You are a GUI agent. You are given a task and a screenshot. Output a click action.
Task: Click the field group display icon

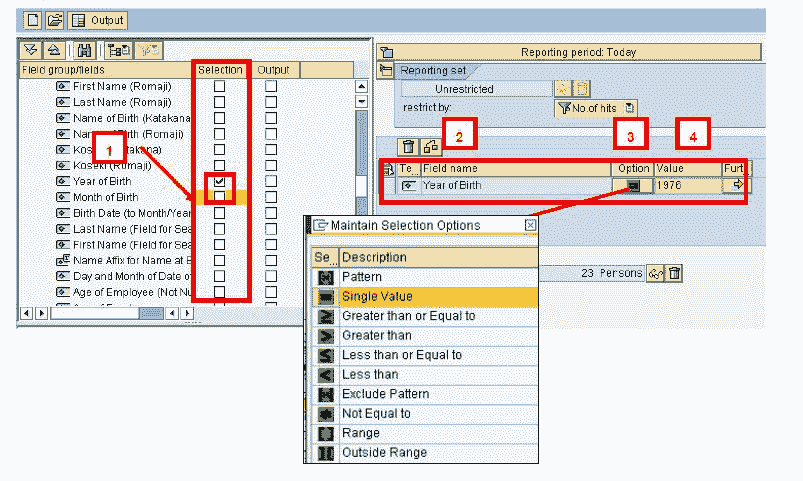tap(119, 50)
